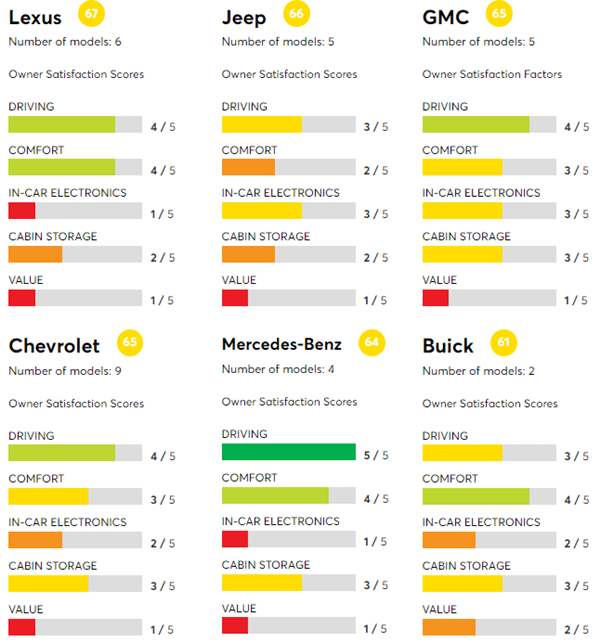This screenshot has width=600, height=642.
Task: Click the GMC 'Owner Satisfaction Factors' label
Action: tap(492, 74)
